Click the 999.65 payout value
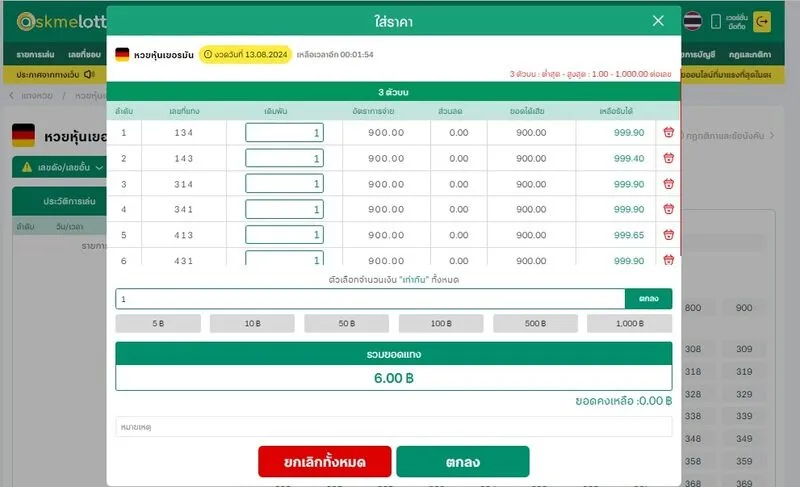 point(629,235)
